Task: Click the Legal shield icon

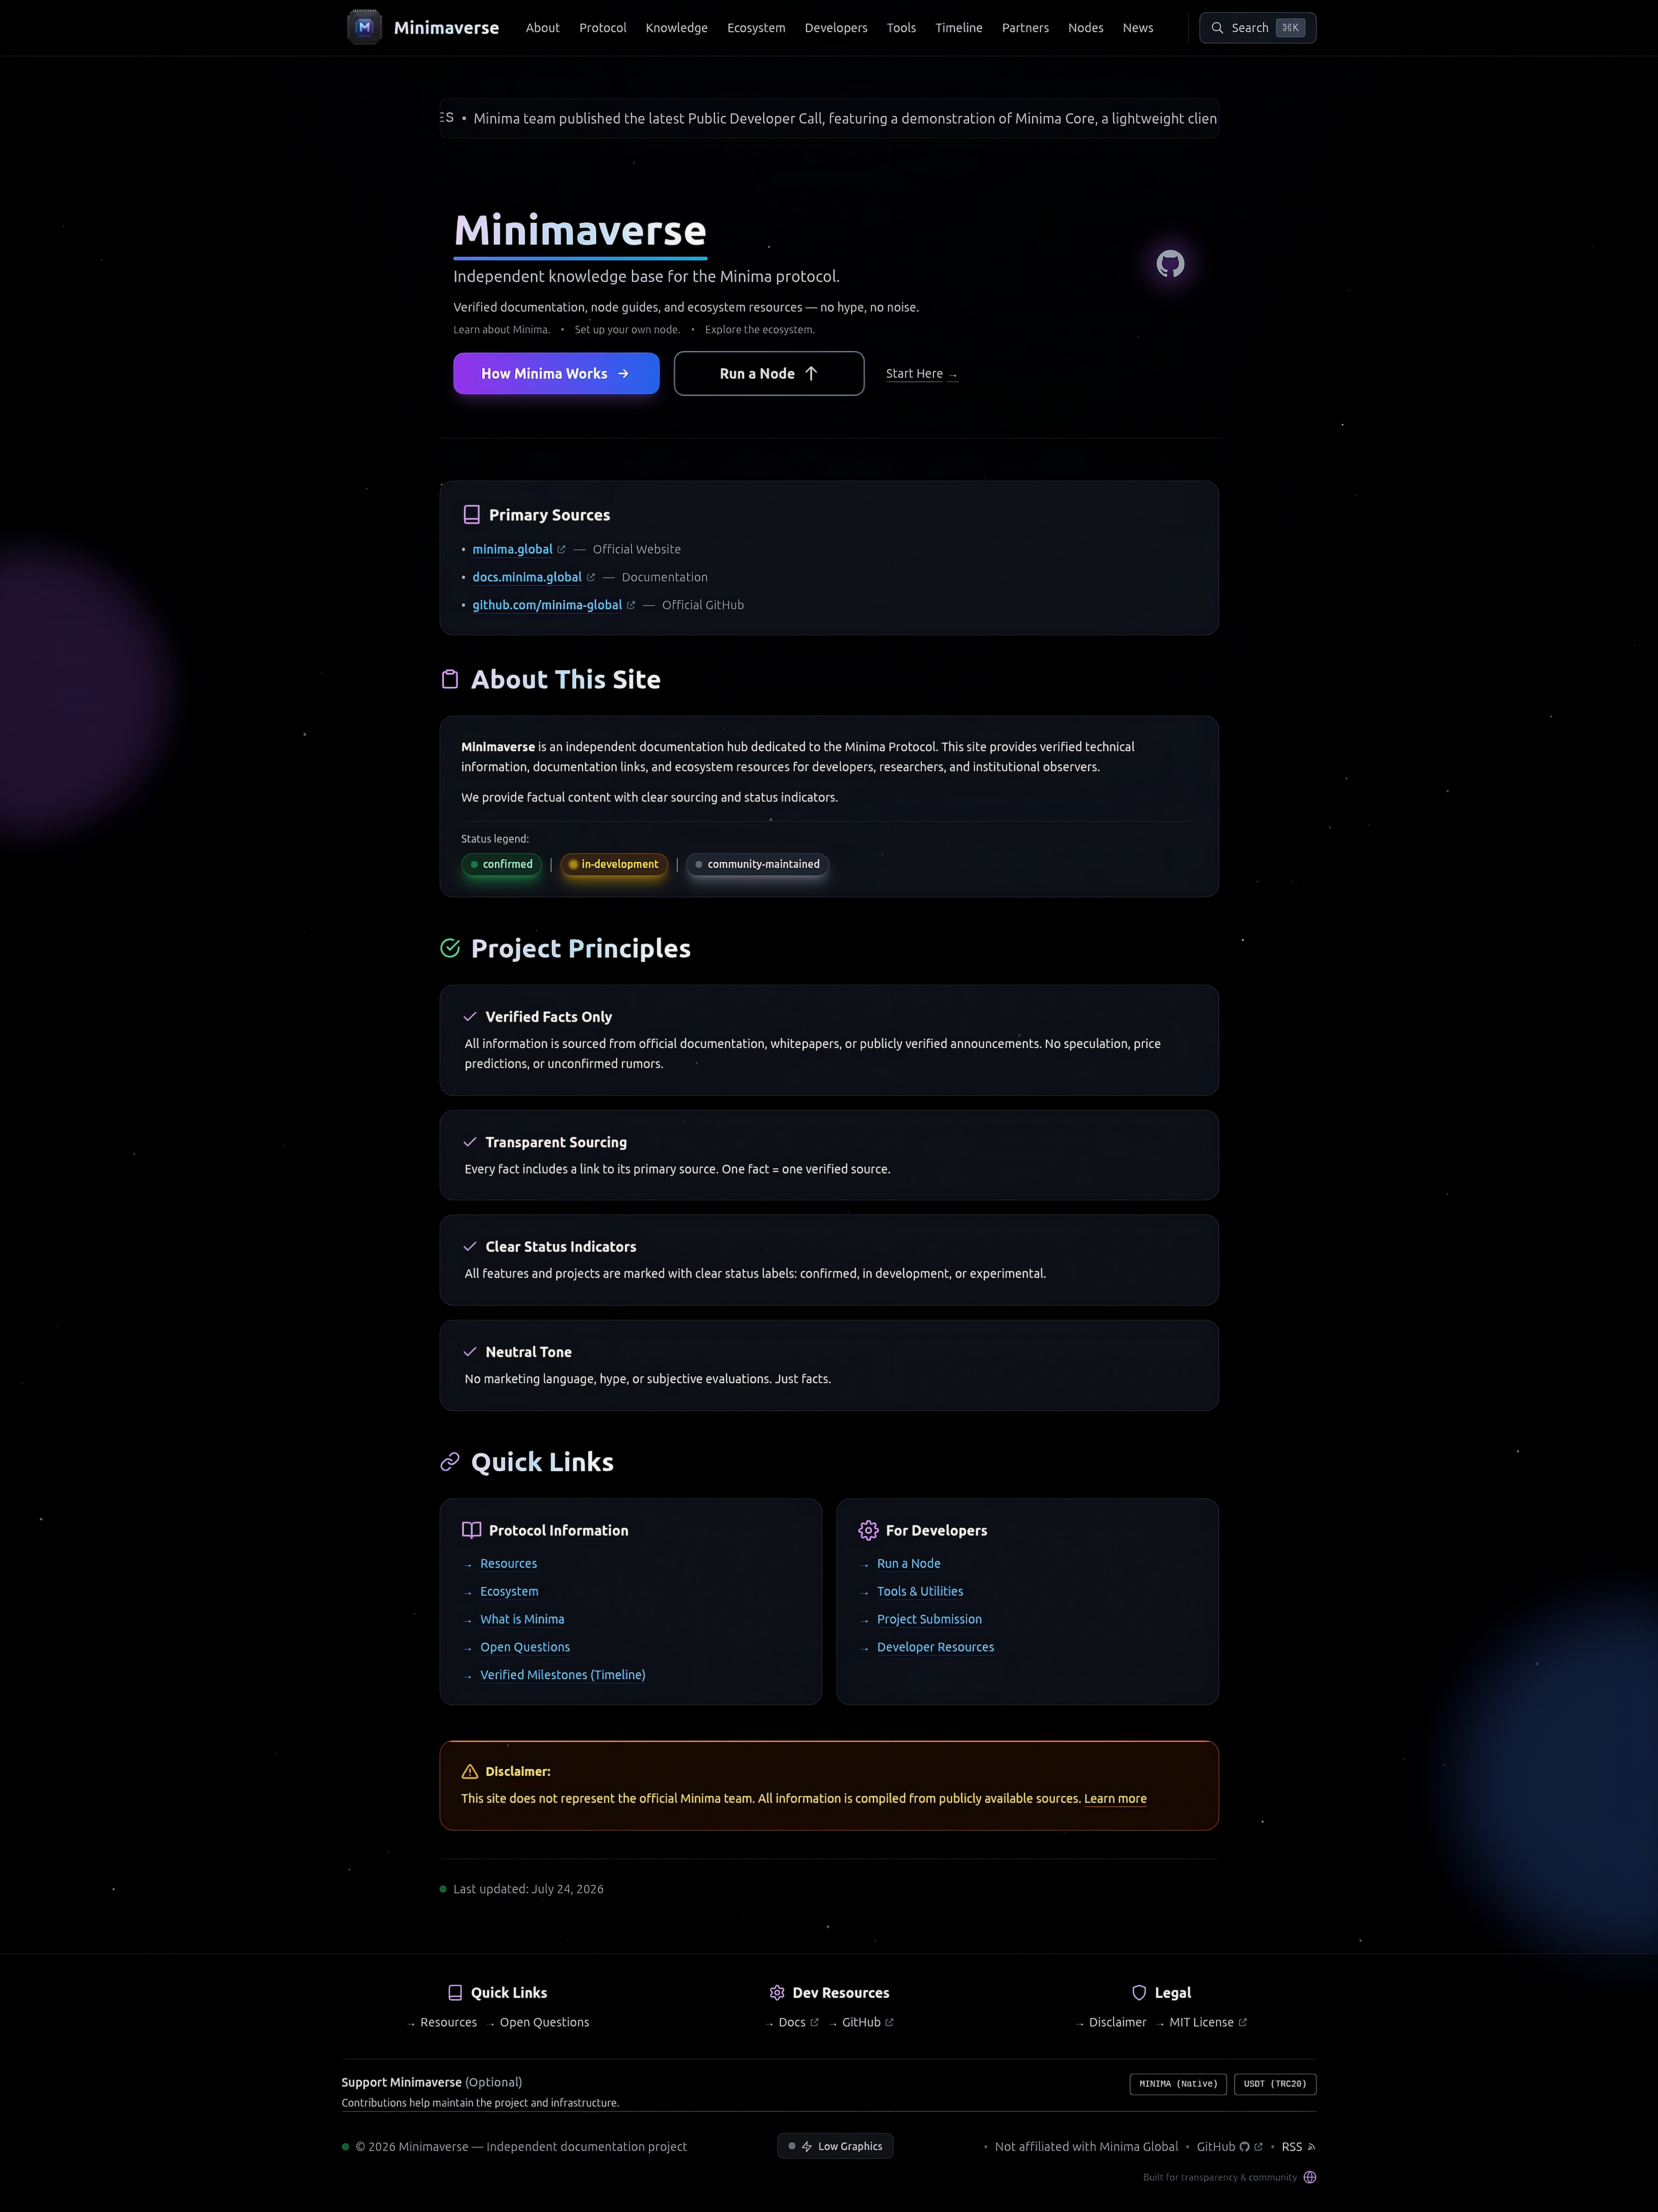Action: pyautogui.click(x=1139, y=1992)
